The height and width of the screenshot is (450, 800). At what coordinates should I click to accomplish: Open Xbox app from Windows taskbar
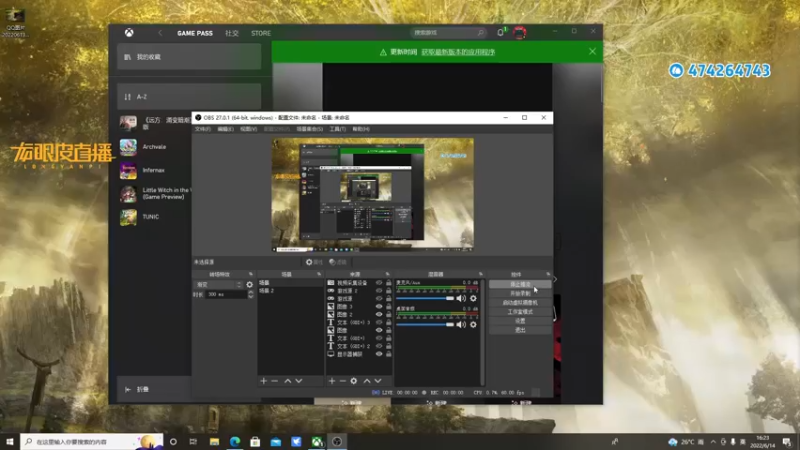pyautogui.click(x=317, y=442)
